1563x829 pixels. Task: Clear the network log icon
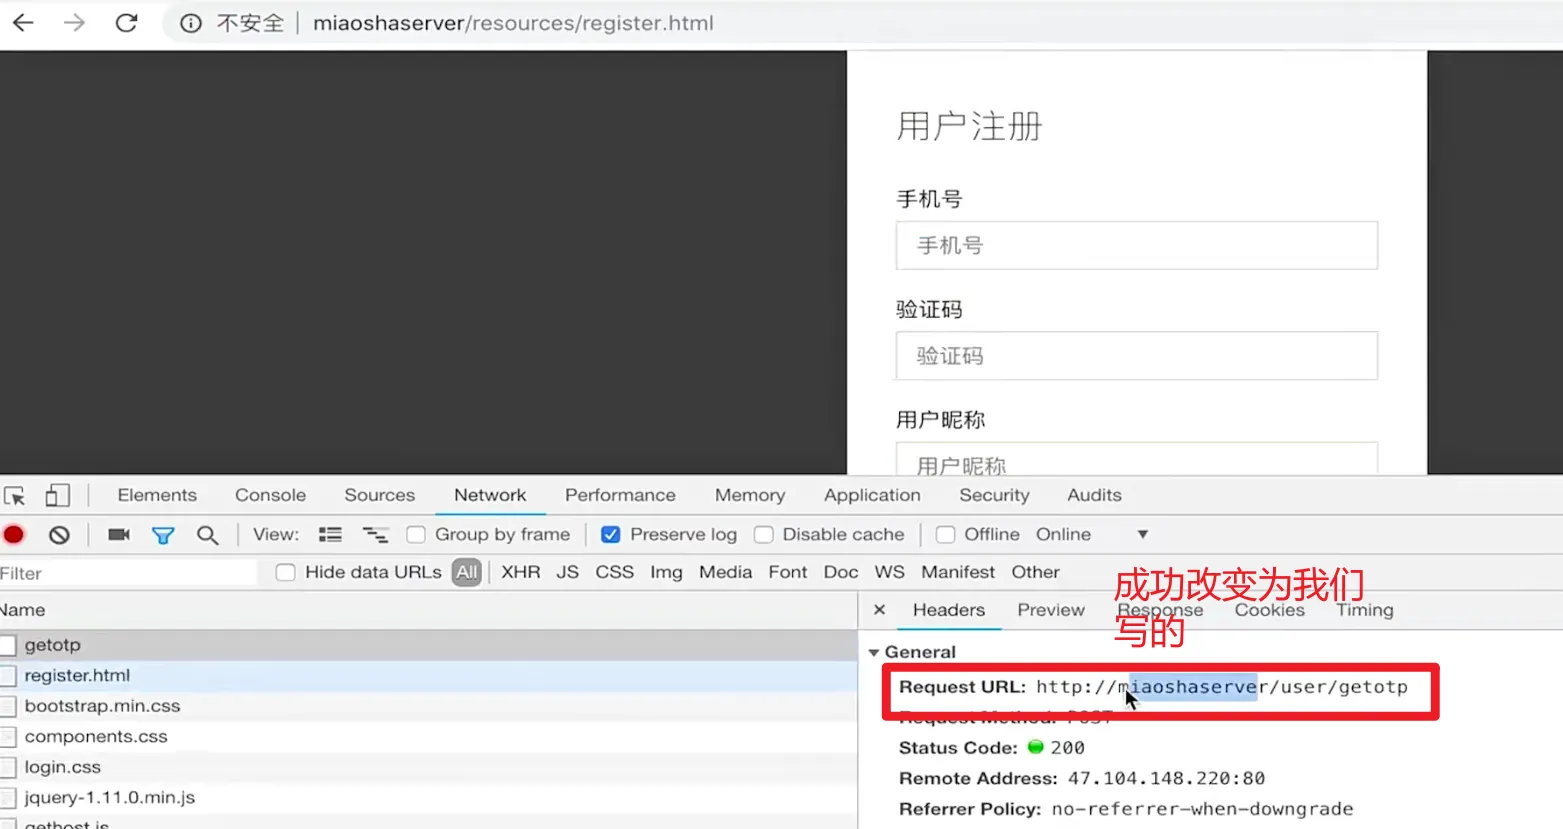tap(59, 535)
